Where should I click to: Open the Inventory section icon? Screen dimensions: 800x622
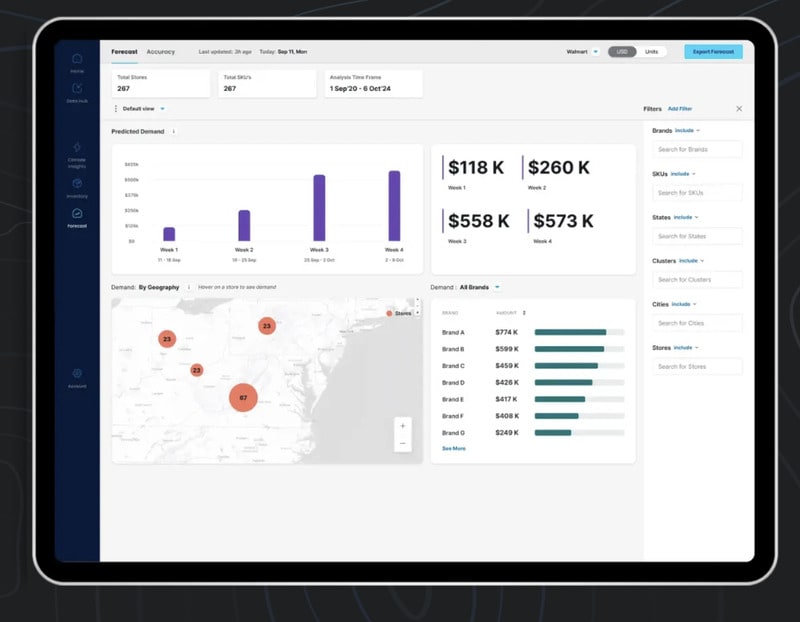click(77, 184)
